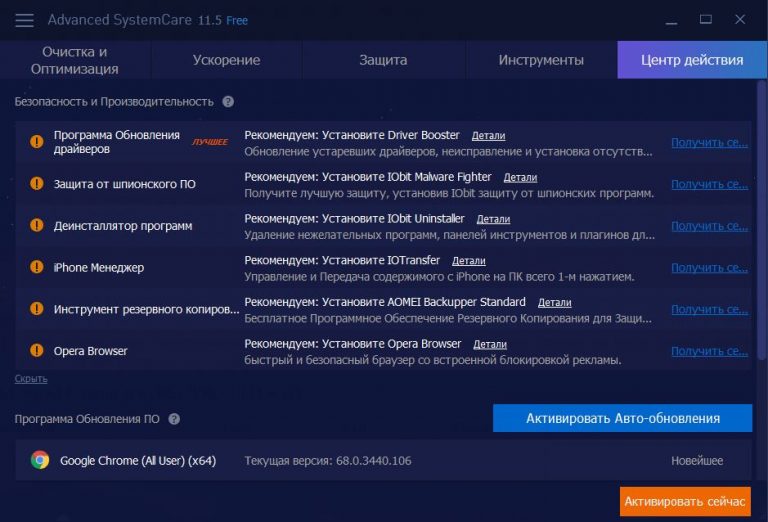This screenshot has height=522, width=768.
Task: Click help icon beside Программа Обновления ПО
Action: point(174,419)
